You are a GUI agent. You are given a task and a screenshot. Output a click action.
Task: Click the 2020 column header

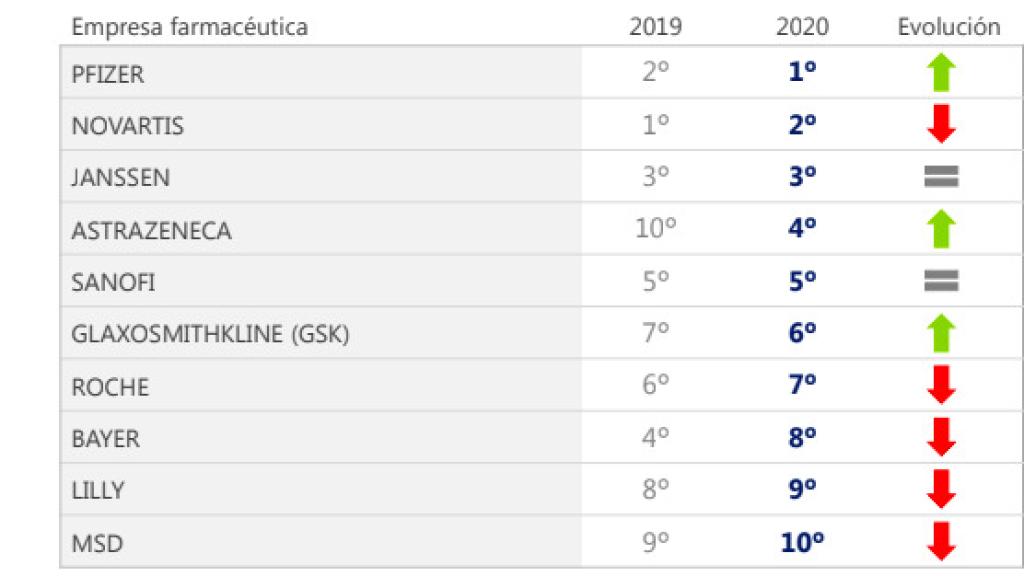click(802, 27)
